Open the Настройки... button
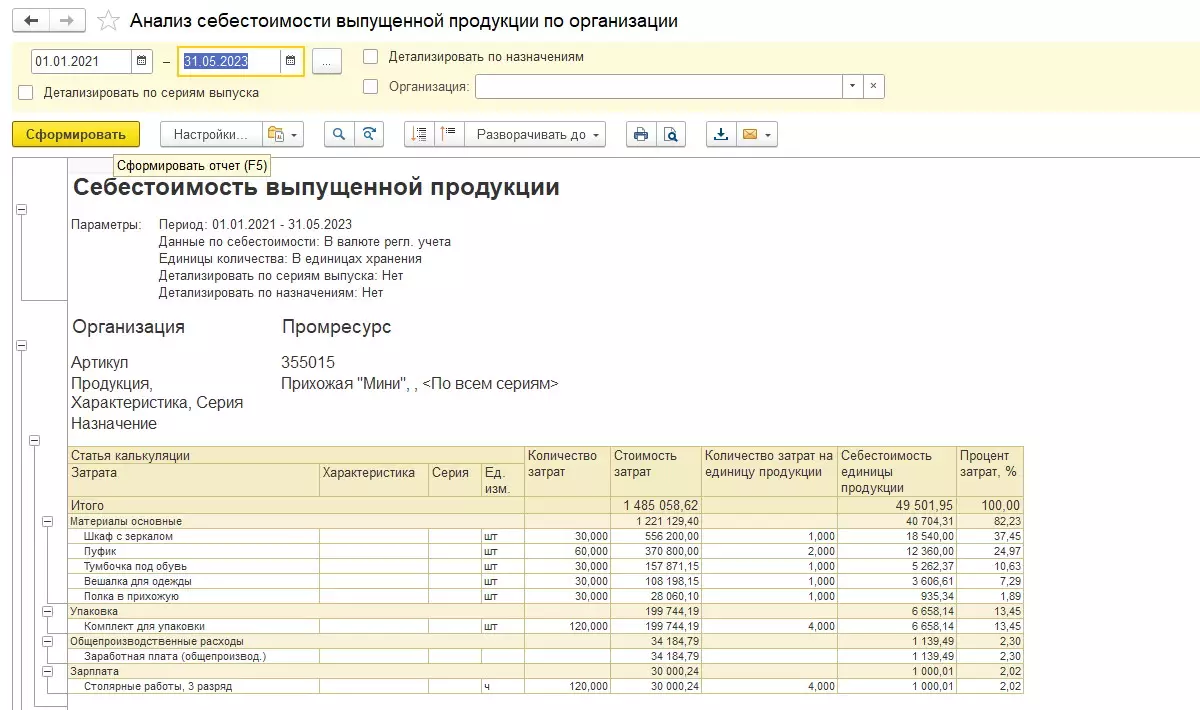 tap(210, 135)
